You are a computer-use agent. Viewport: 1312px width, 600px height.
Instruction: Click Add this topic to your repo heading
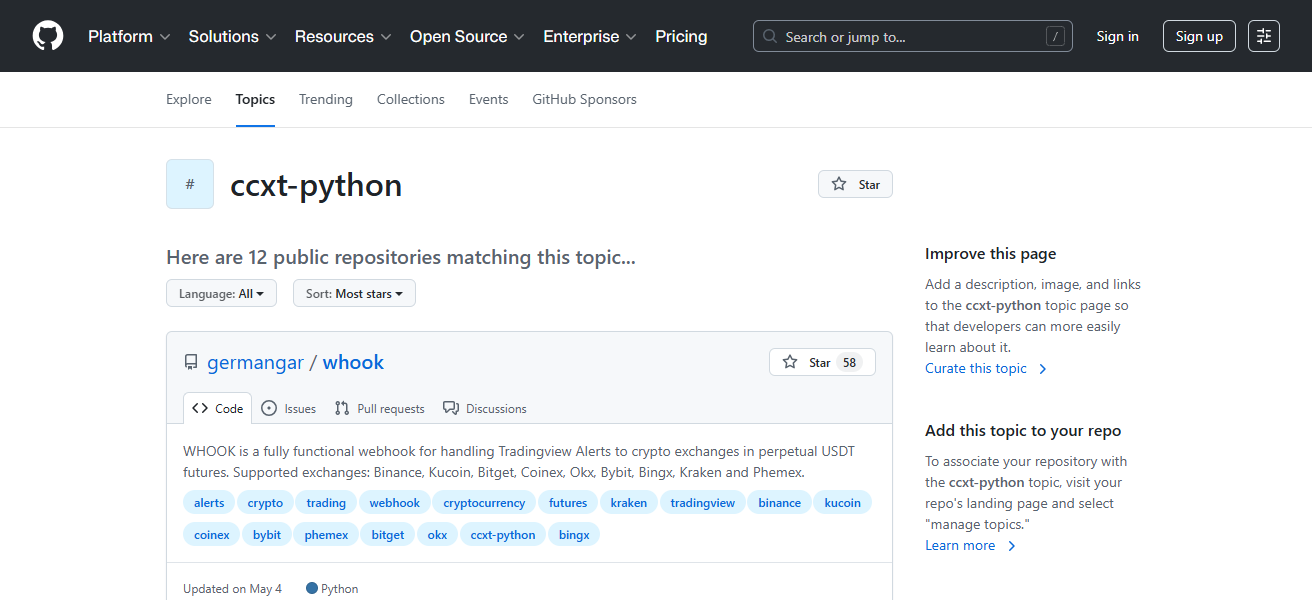pyautogui.click(x=1023, y=431)
